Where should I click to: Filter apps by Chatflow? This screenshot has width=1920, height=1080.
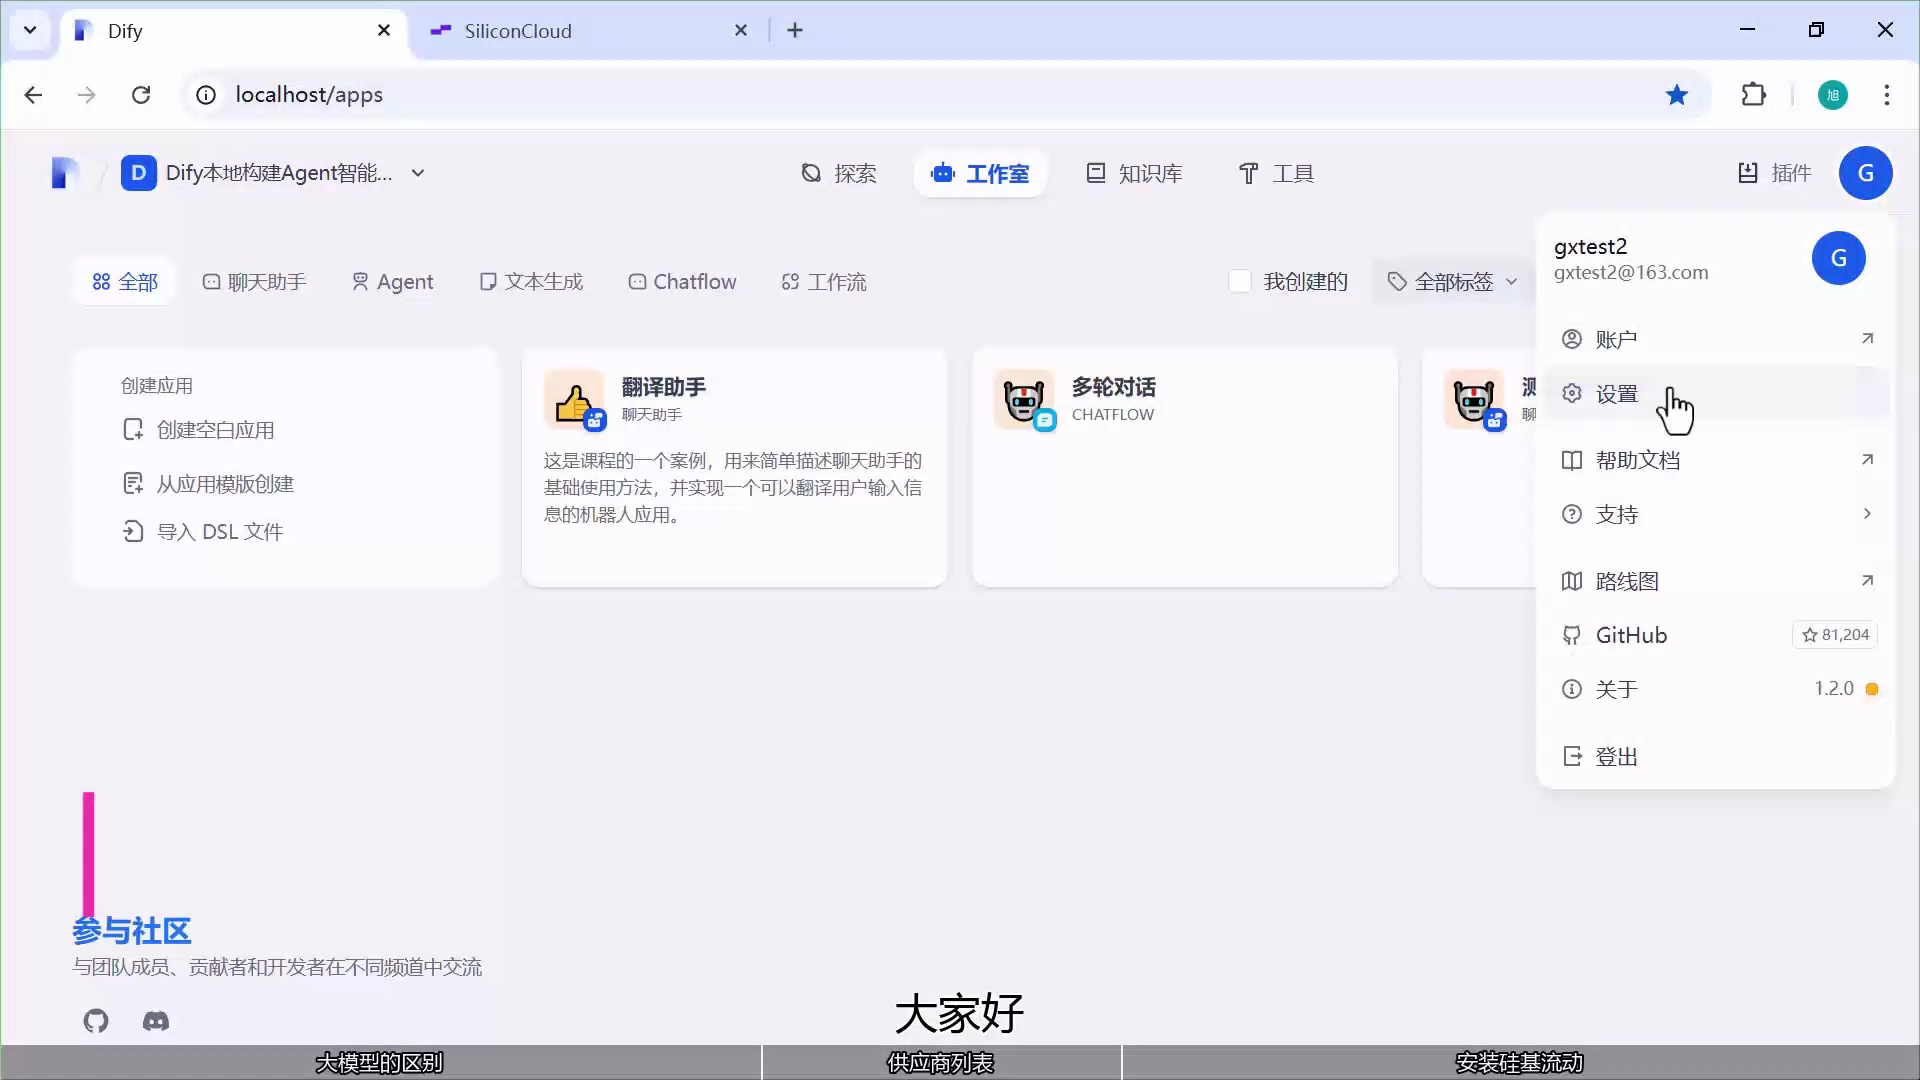tap(682, 282)
